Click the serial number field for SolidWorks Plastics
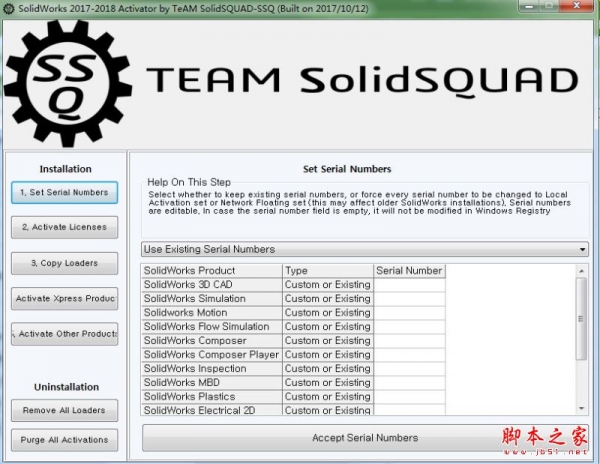Viewport: 600px width, 464px height. pos(409,397)
